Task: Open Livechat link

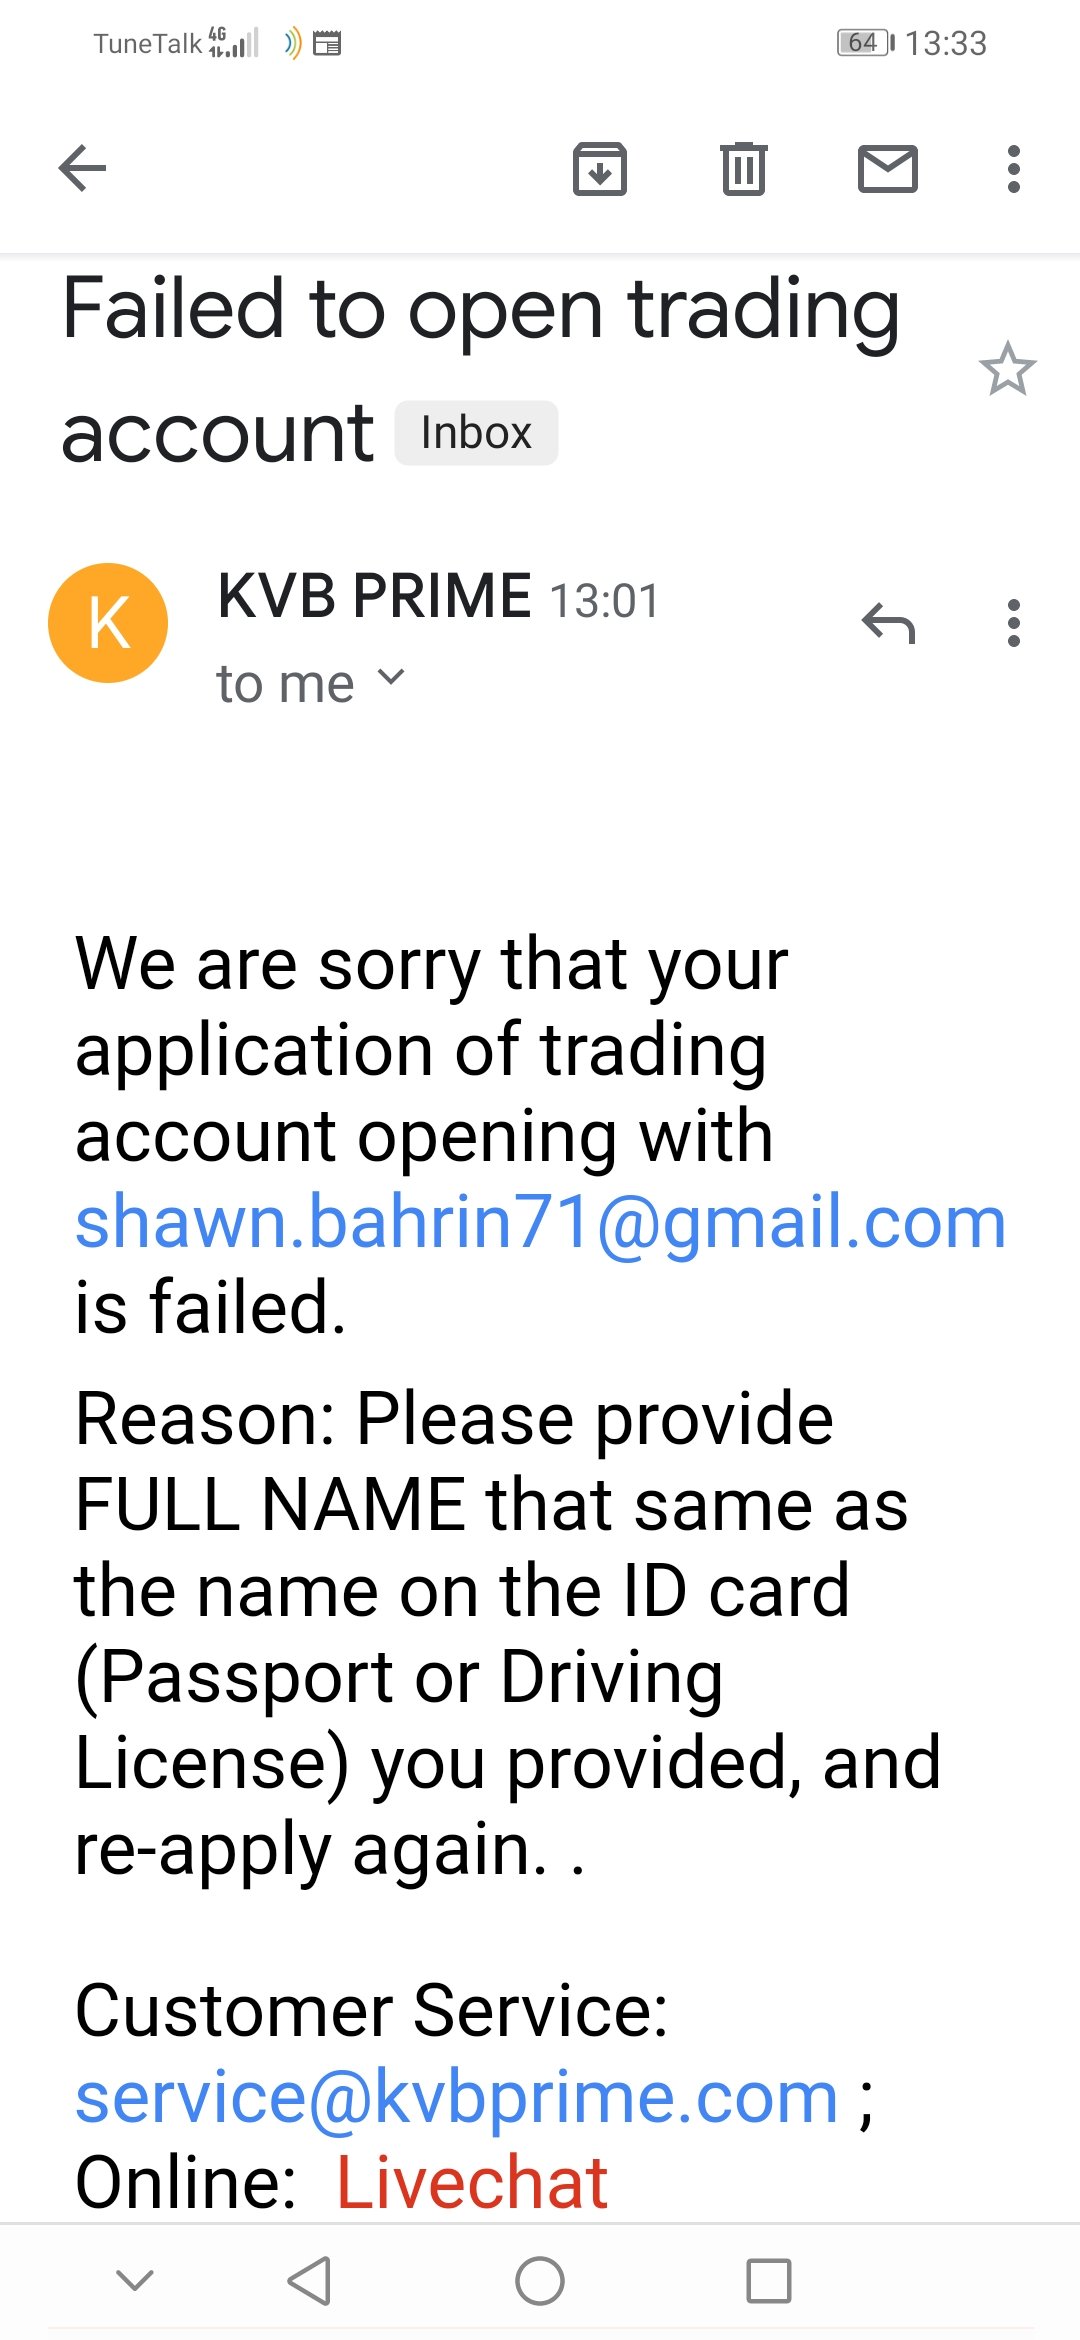Action: [x=471, y=2182]
